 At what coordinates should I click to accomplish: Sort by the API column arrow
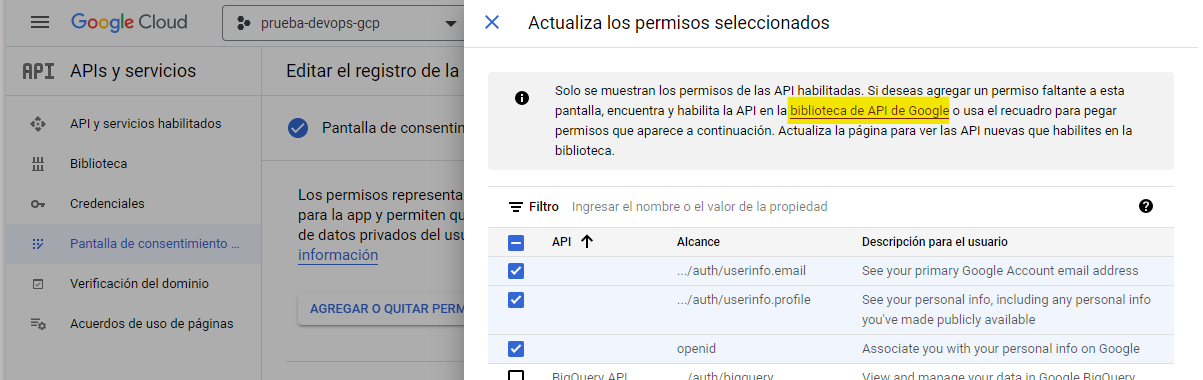[x=586, y=242]
